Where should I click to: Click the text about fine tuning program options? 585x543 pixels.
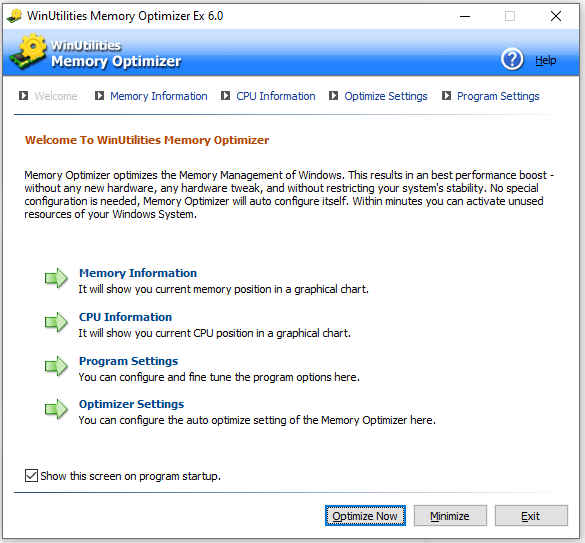[x=219, y=377]
